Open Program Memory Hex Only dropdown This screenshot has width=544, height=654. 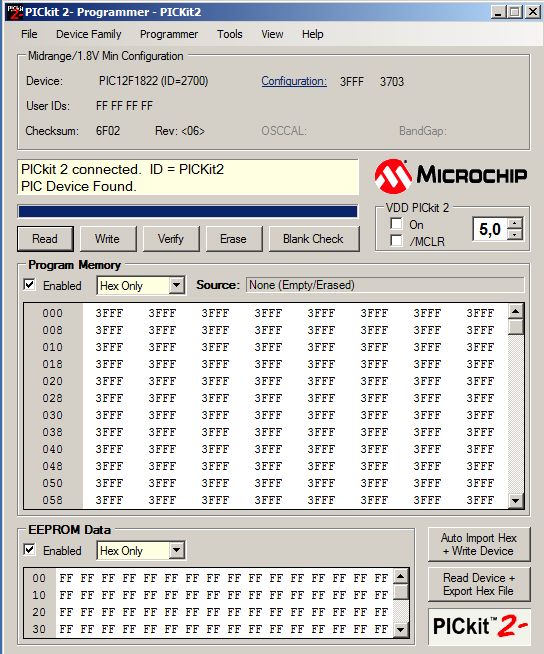pos(177,286)
